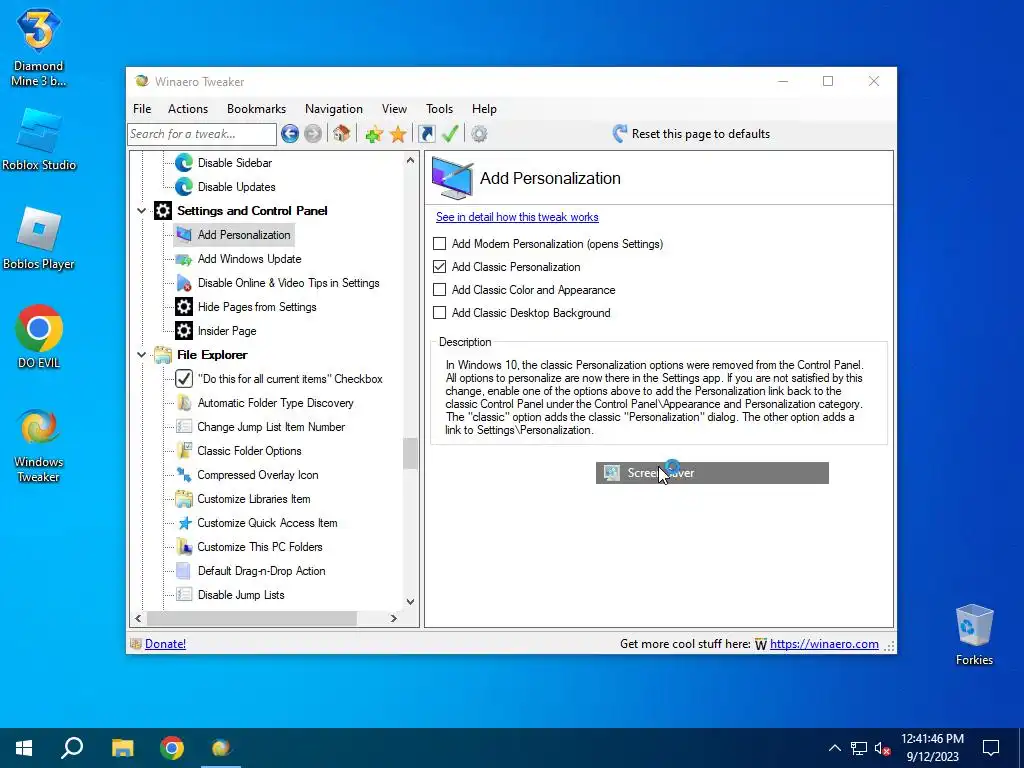Select Classic Folder Options tree item

pos(249,451)
